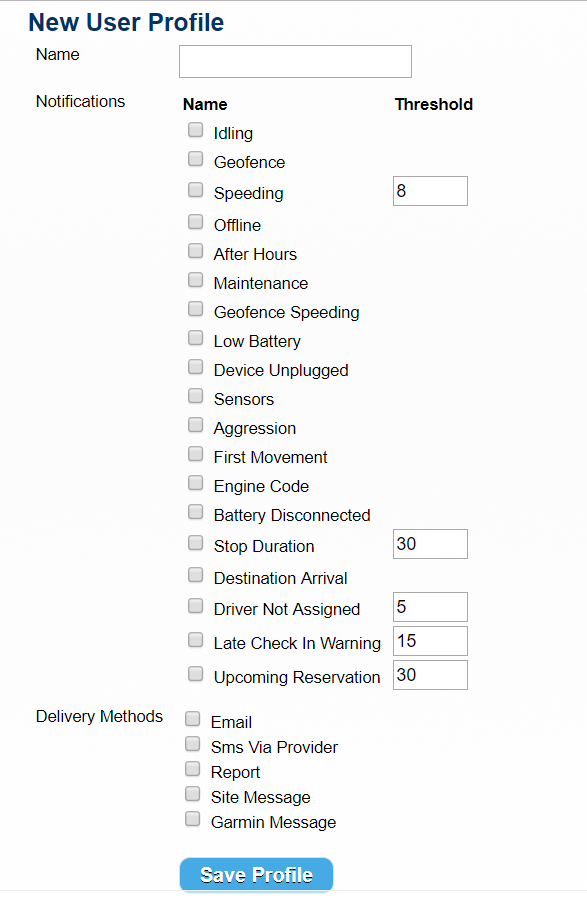
Task: Click the Save Profile button
Action: pos(256,875)
